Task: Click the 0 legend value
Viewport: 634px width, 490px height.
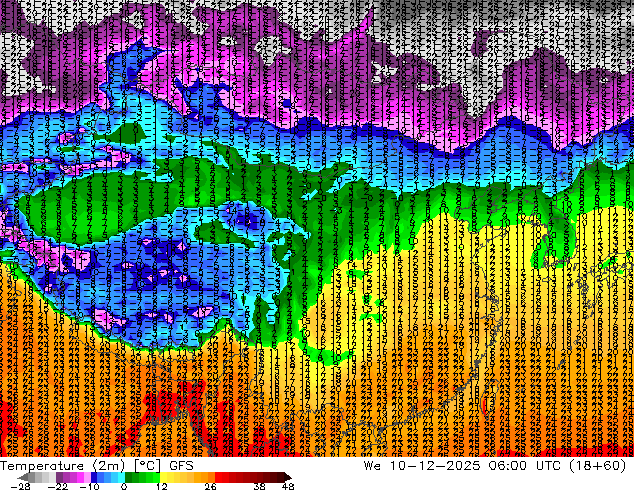Action: [x=124, y=486]
